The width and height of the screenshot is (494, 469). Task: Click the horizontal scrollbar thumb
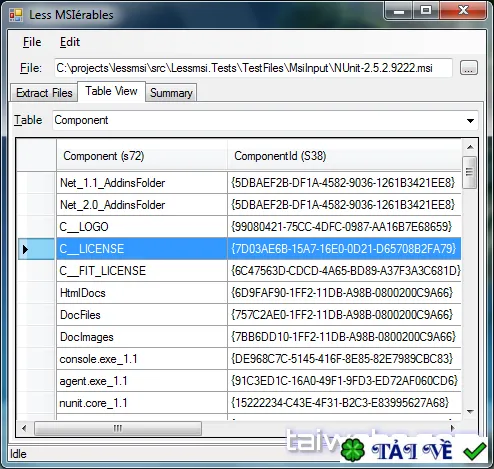[118, 428]
